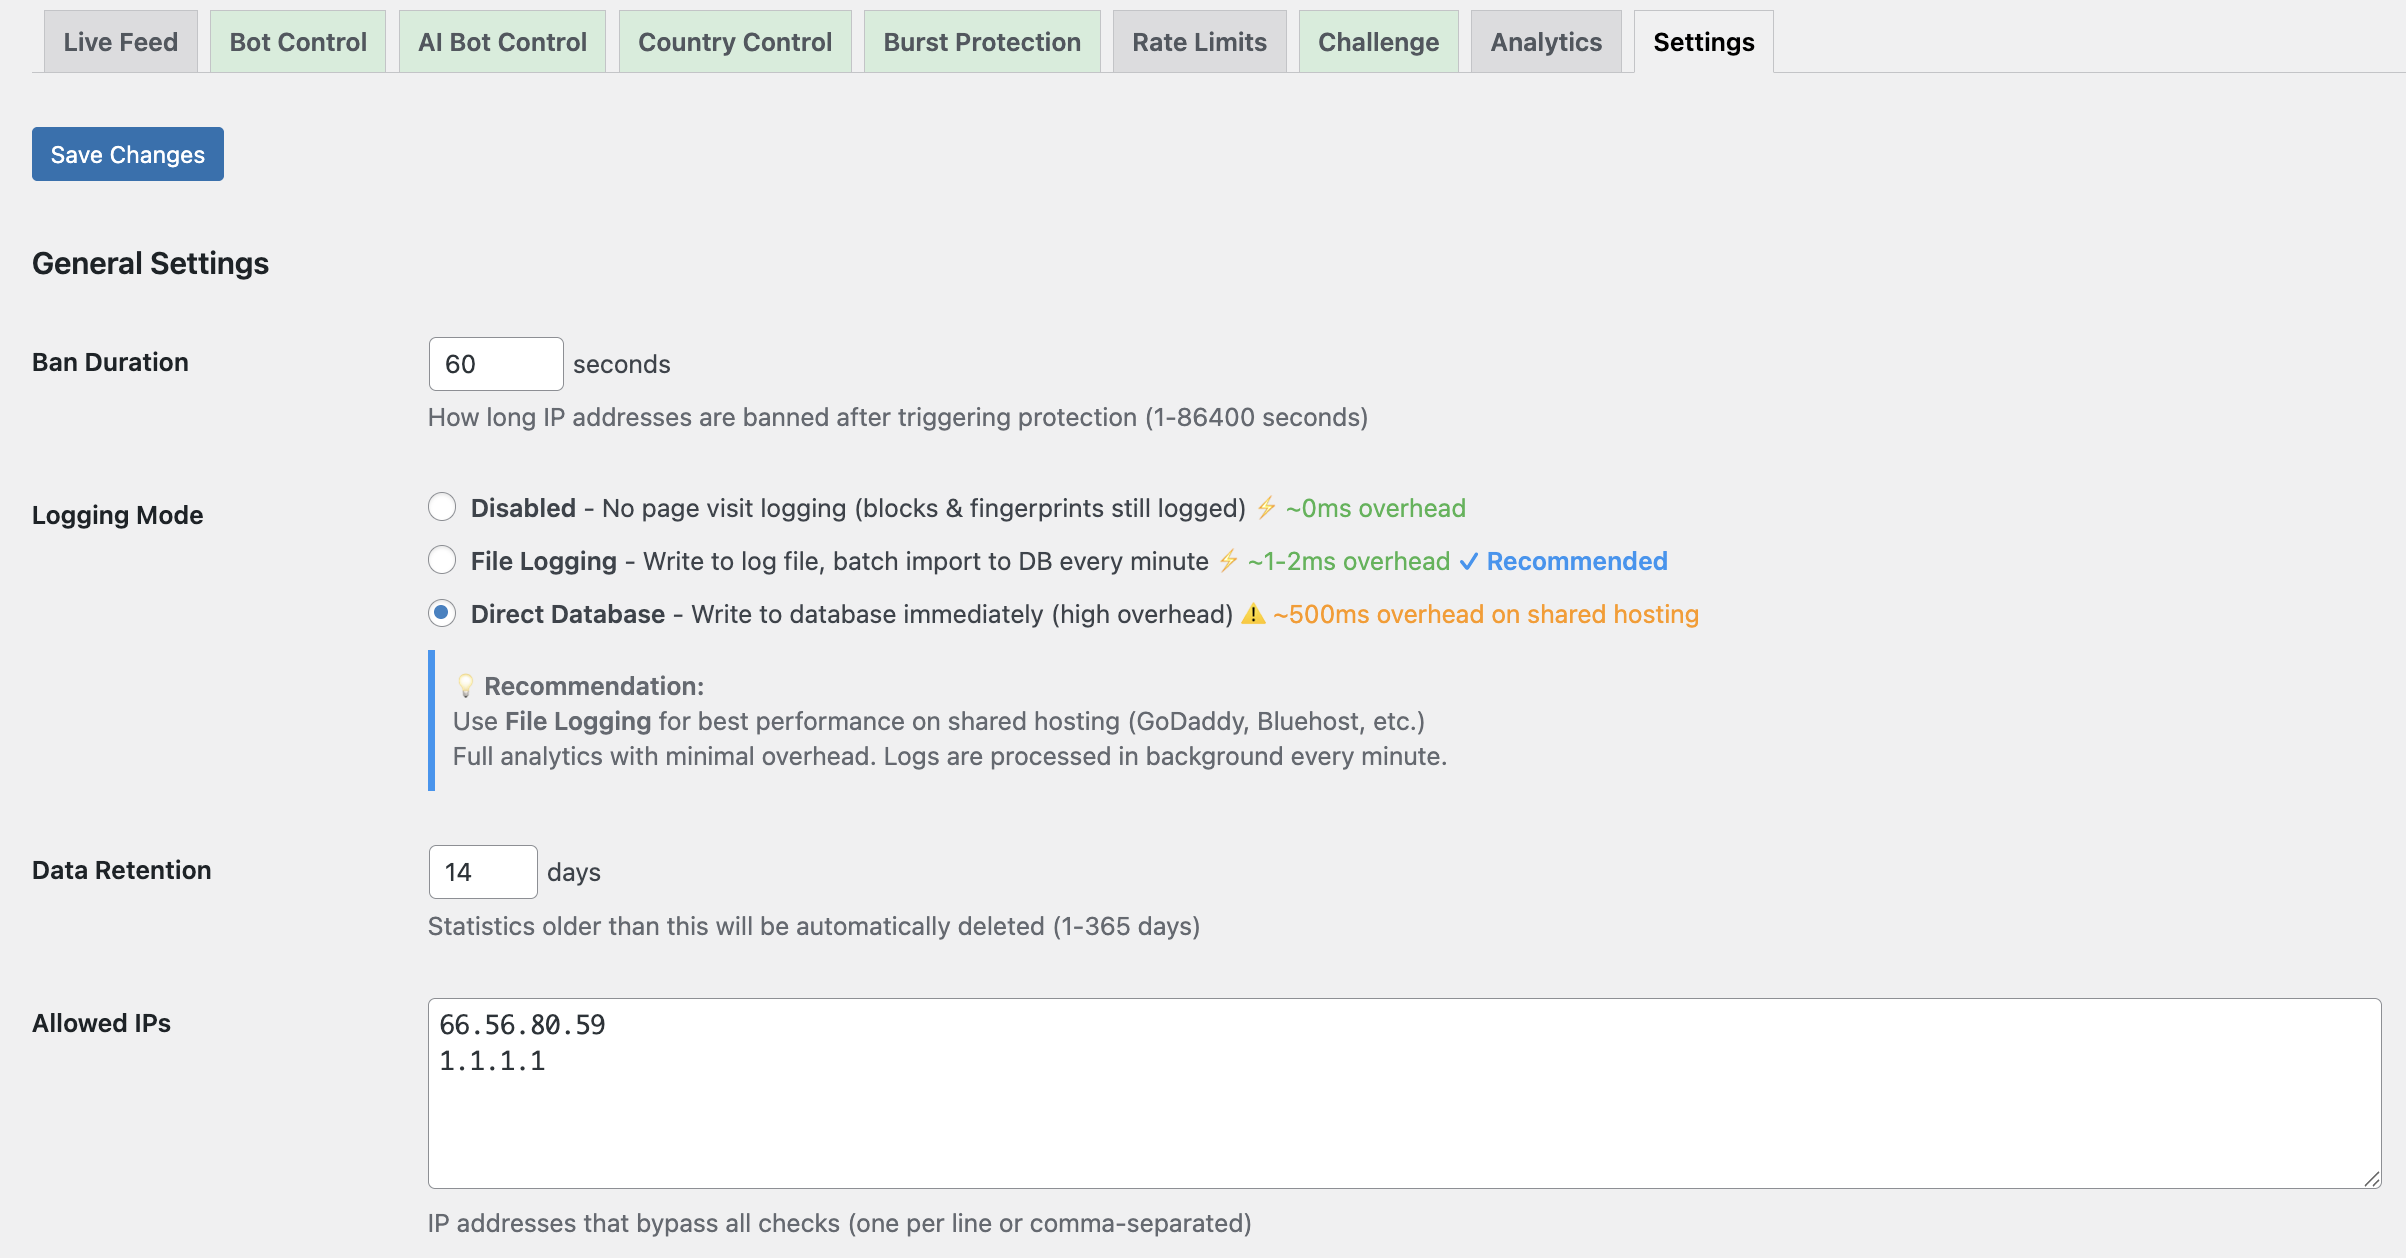The image size is (2406, 1258).
Task: Open the AI Bot Control tab
Action: coord(502,42)
